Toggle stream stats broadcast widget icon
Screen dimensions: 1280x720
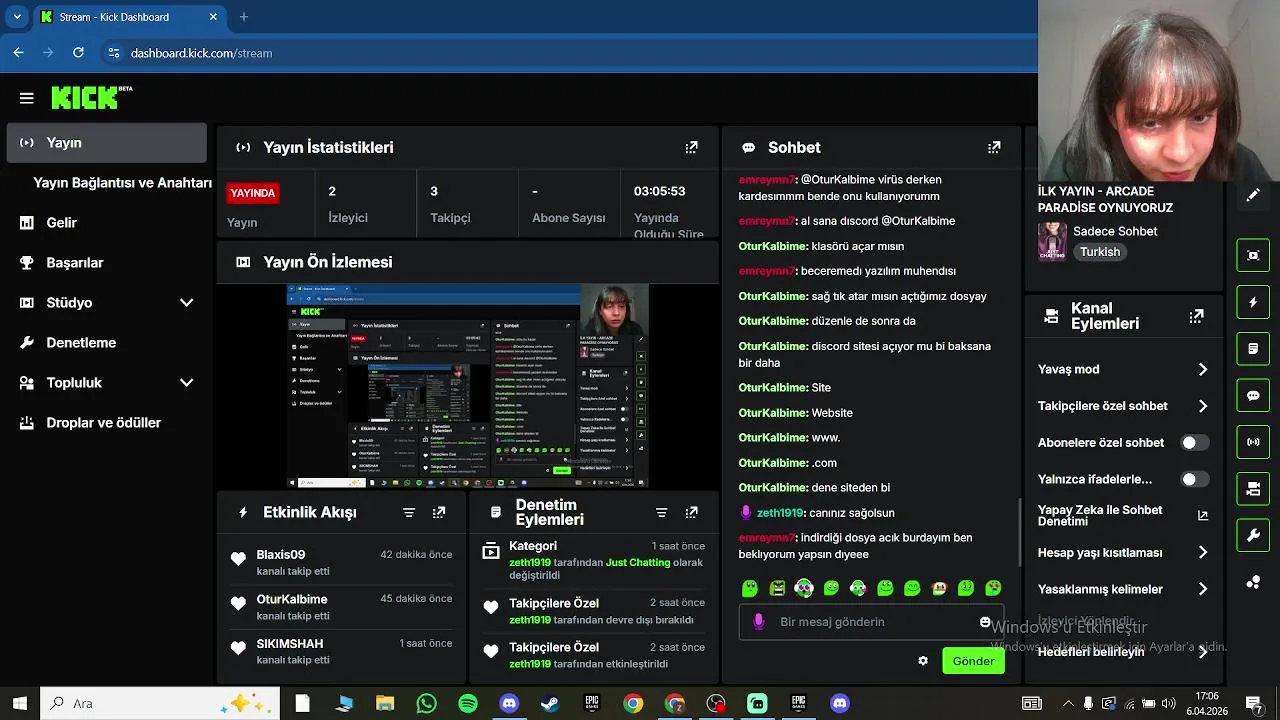point(1253,442)
